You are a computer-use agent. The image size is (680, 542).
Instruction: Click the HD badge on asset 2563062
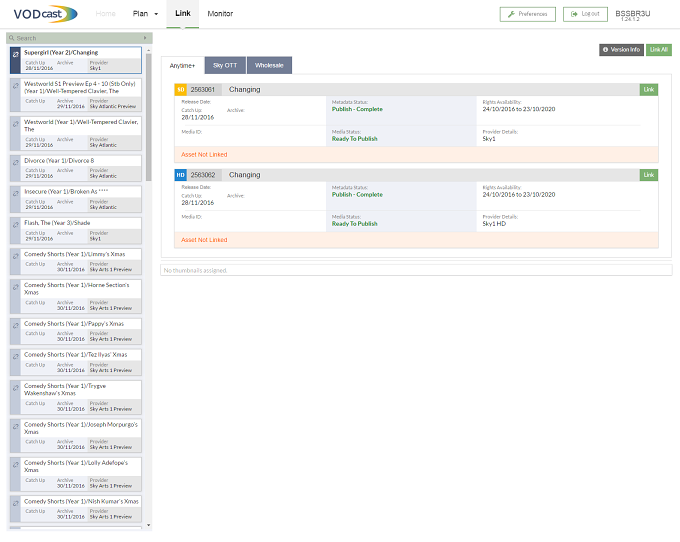tap(180, 175)
